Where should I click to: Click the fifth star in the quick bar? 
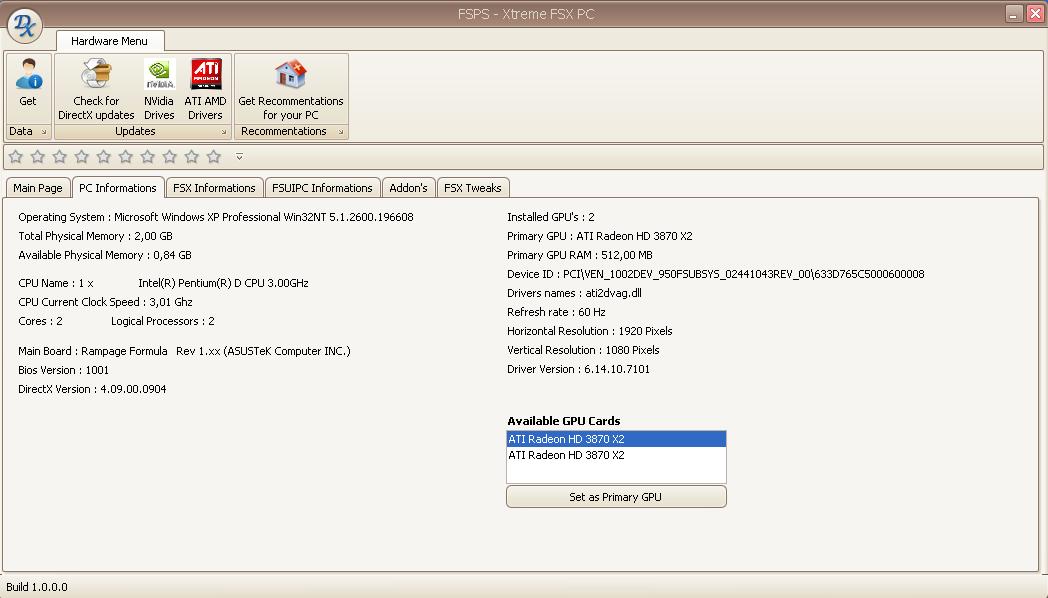[x=104, y=156]
